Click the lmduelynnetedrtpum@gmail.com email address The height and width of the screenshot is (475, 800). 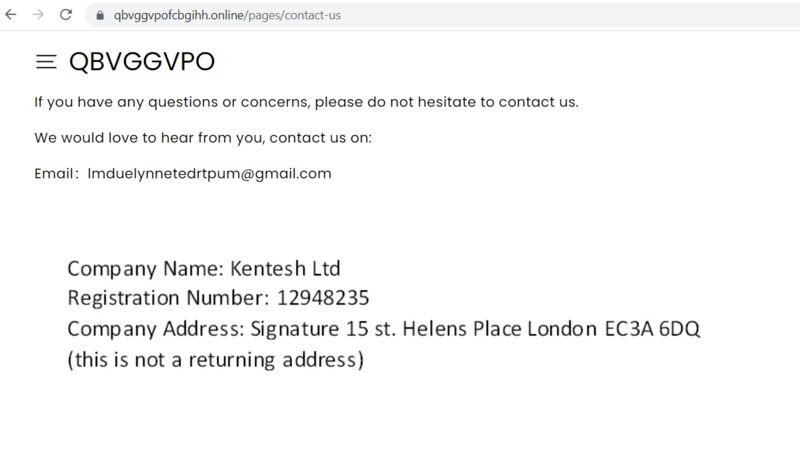pyautogui.click(x=209, y=173)
